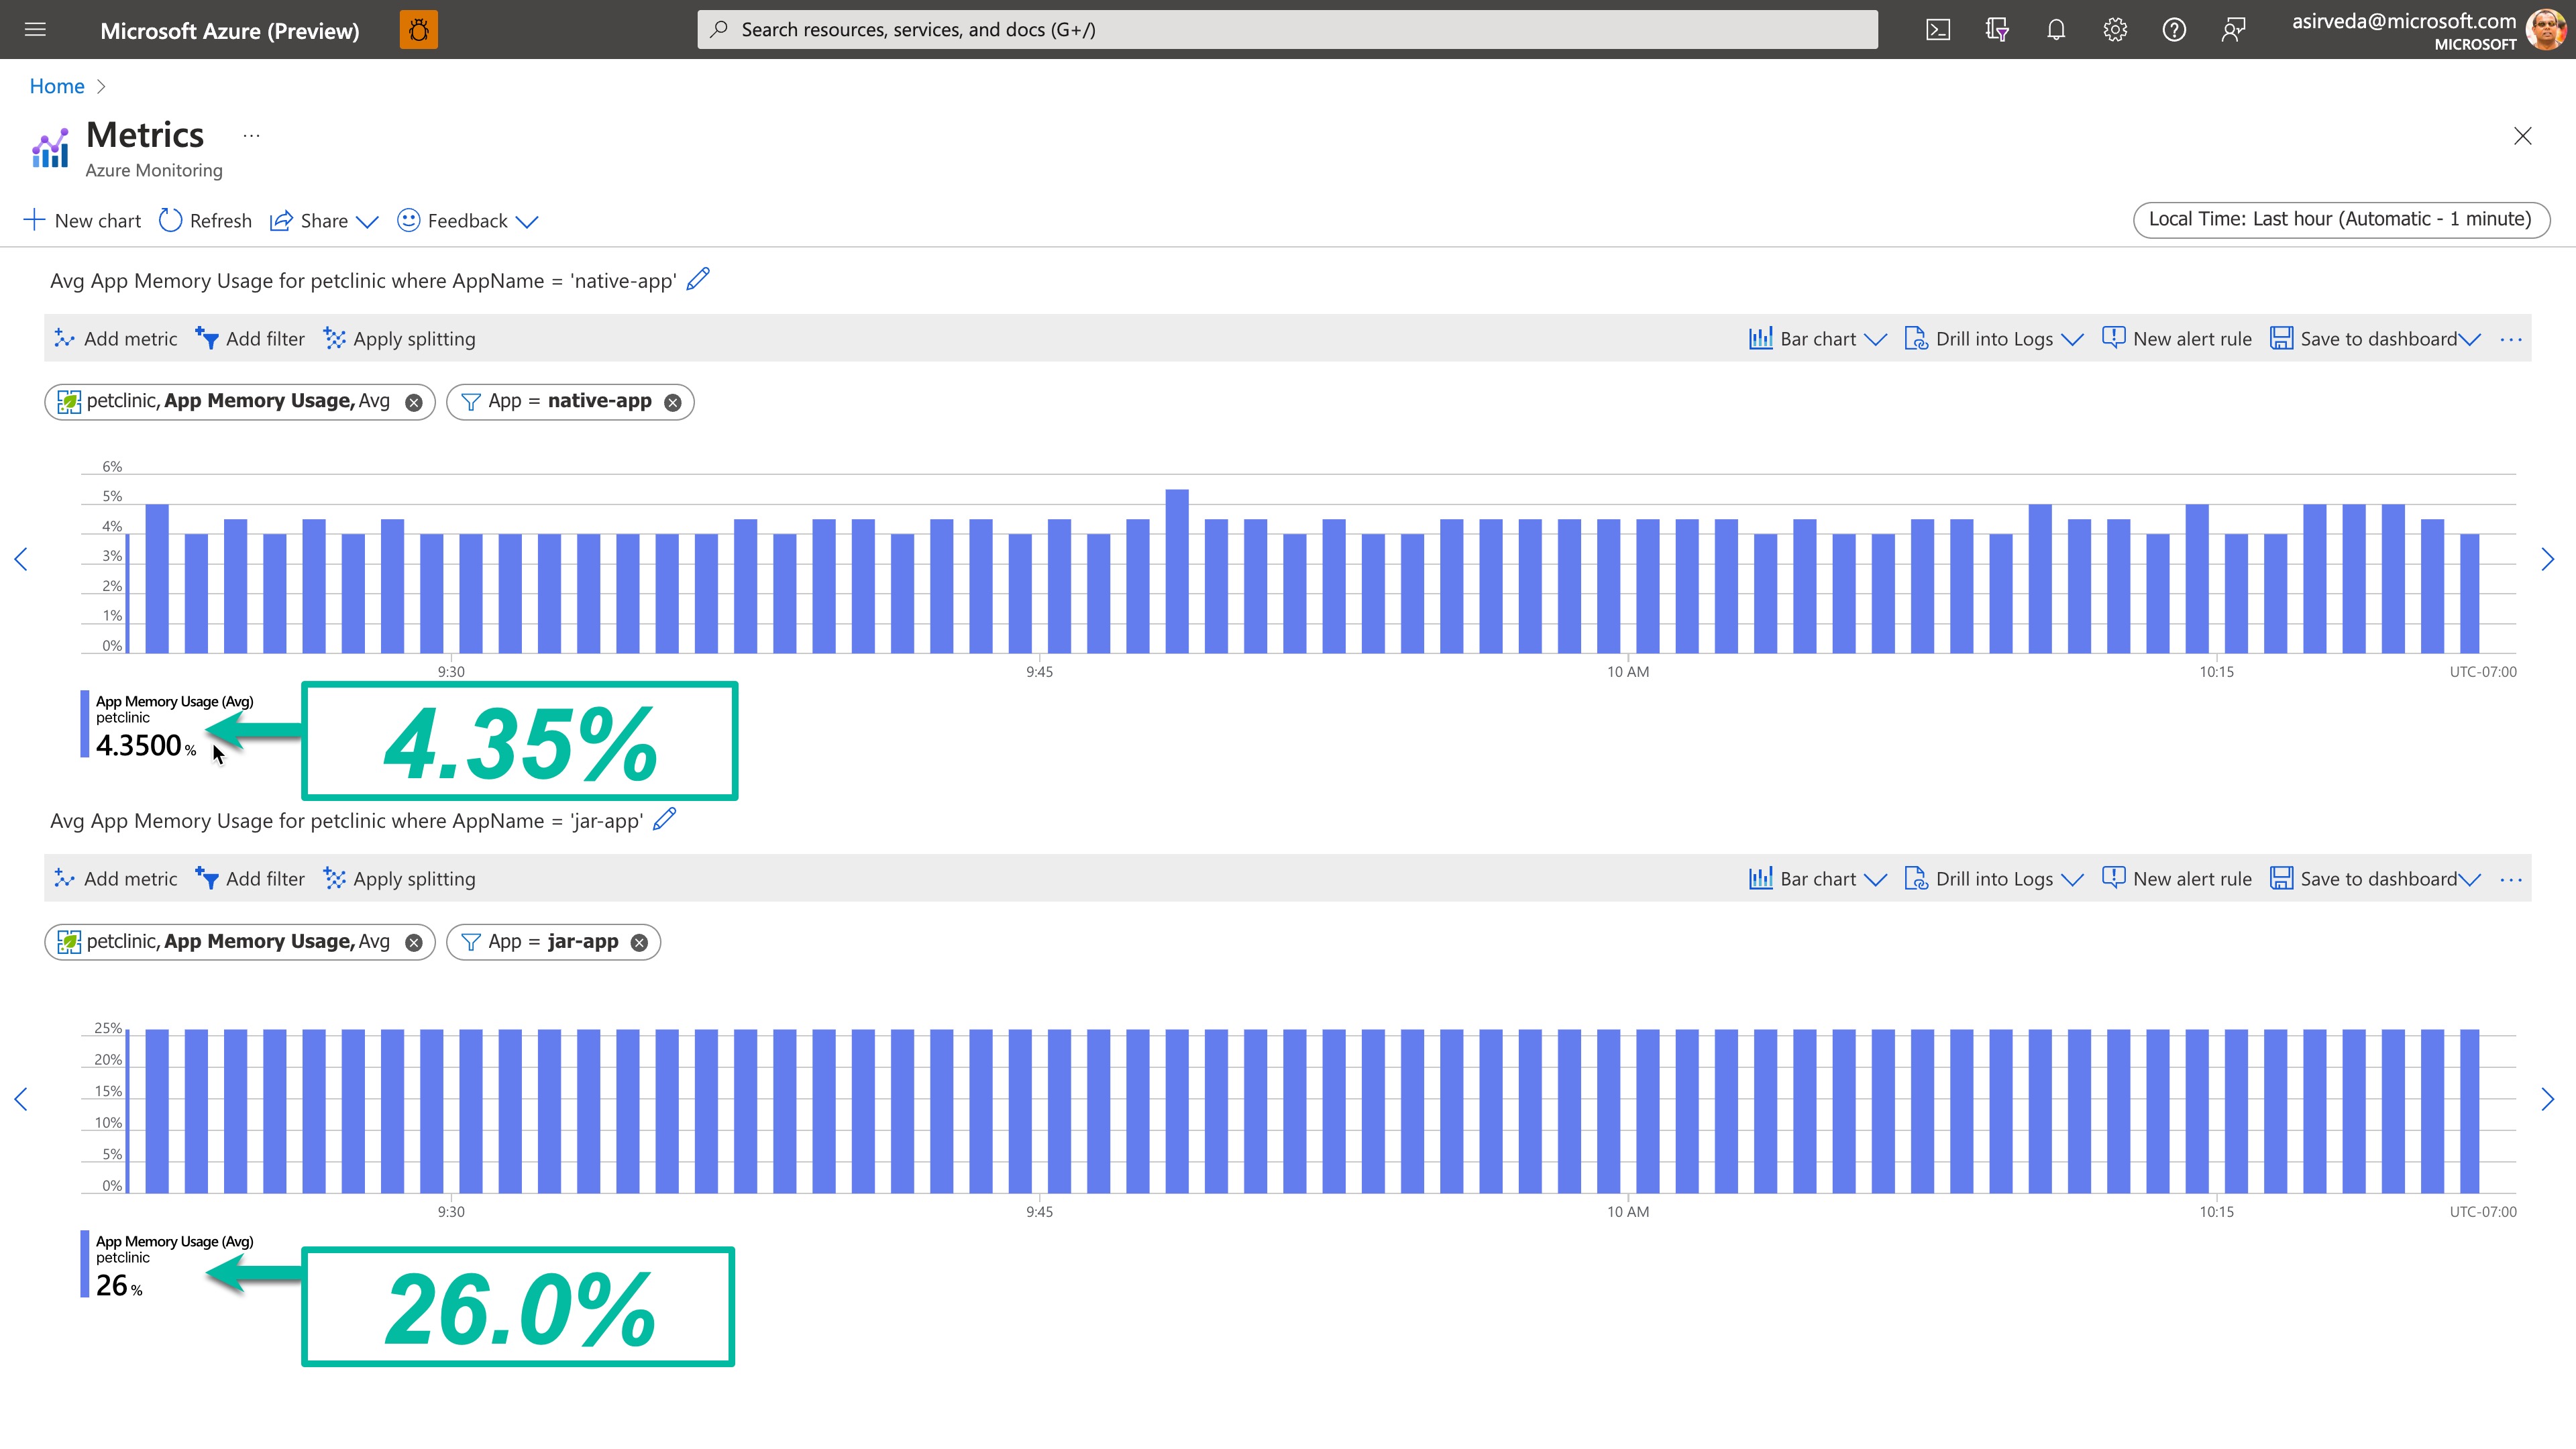Open the portal settings gear
This screenshot has width=2576, height=1449.
[x=2114, y=30]
